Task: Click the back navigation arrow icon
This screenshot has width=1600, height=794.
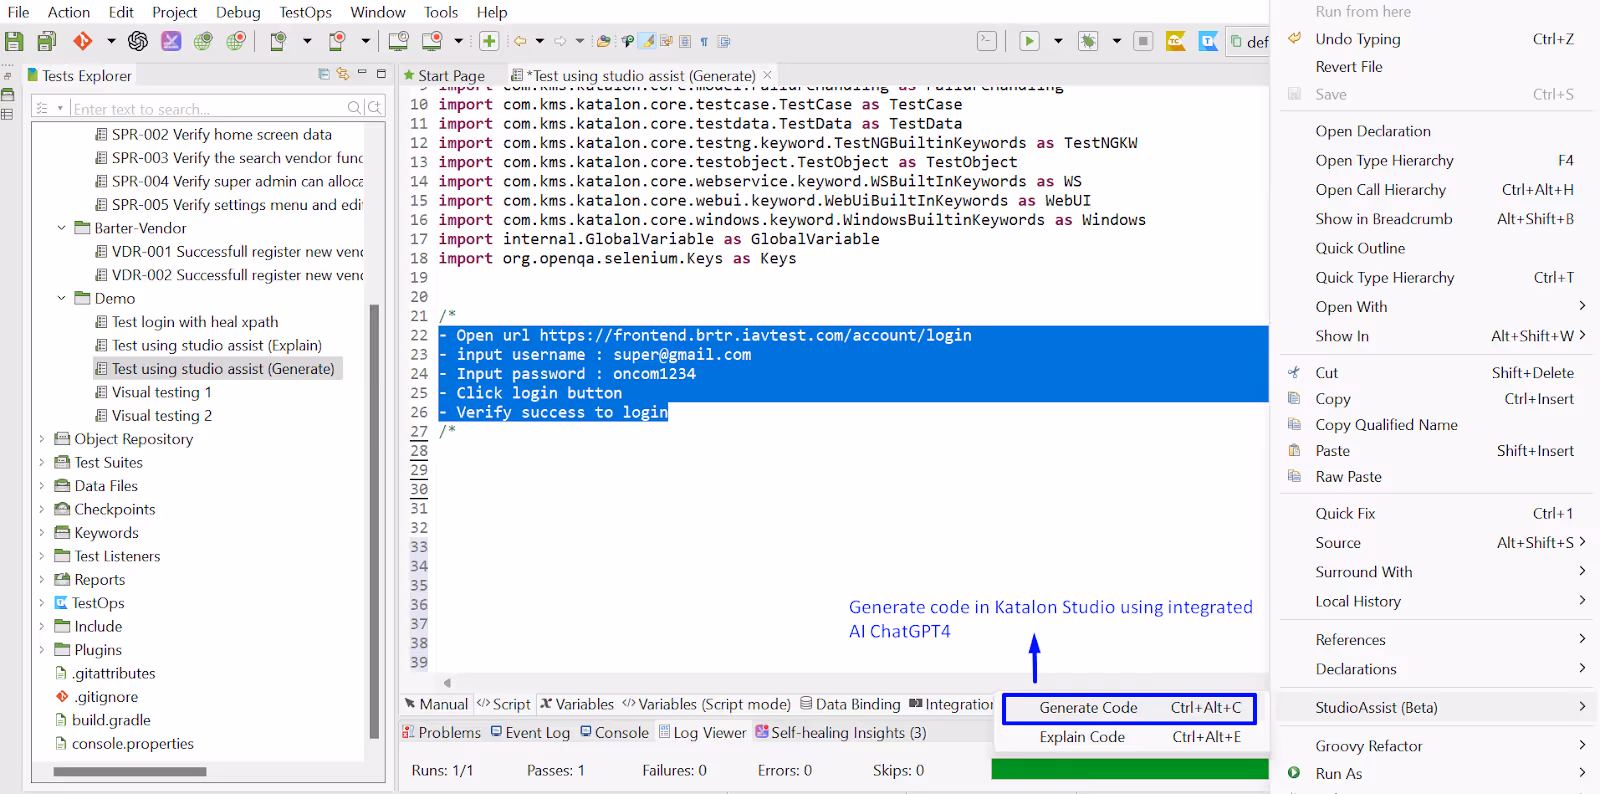Action: click(520, 41)
